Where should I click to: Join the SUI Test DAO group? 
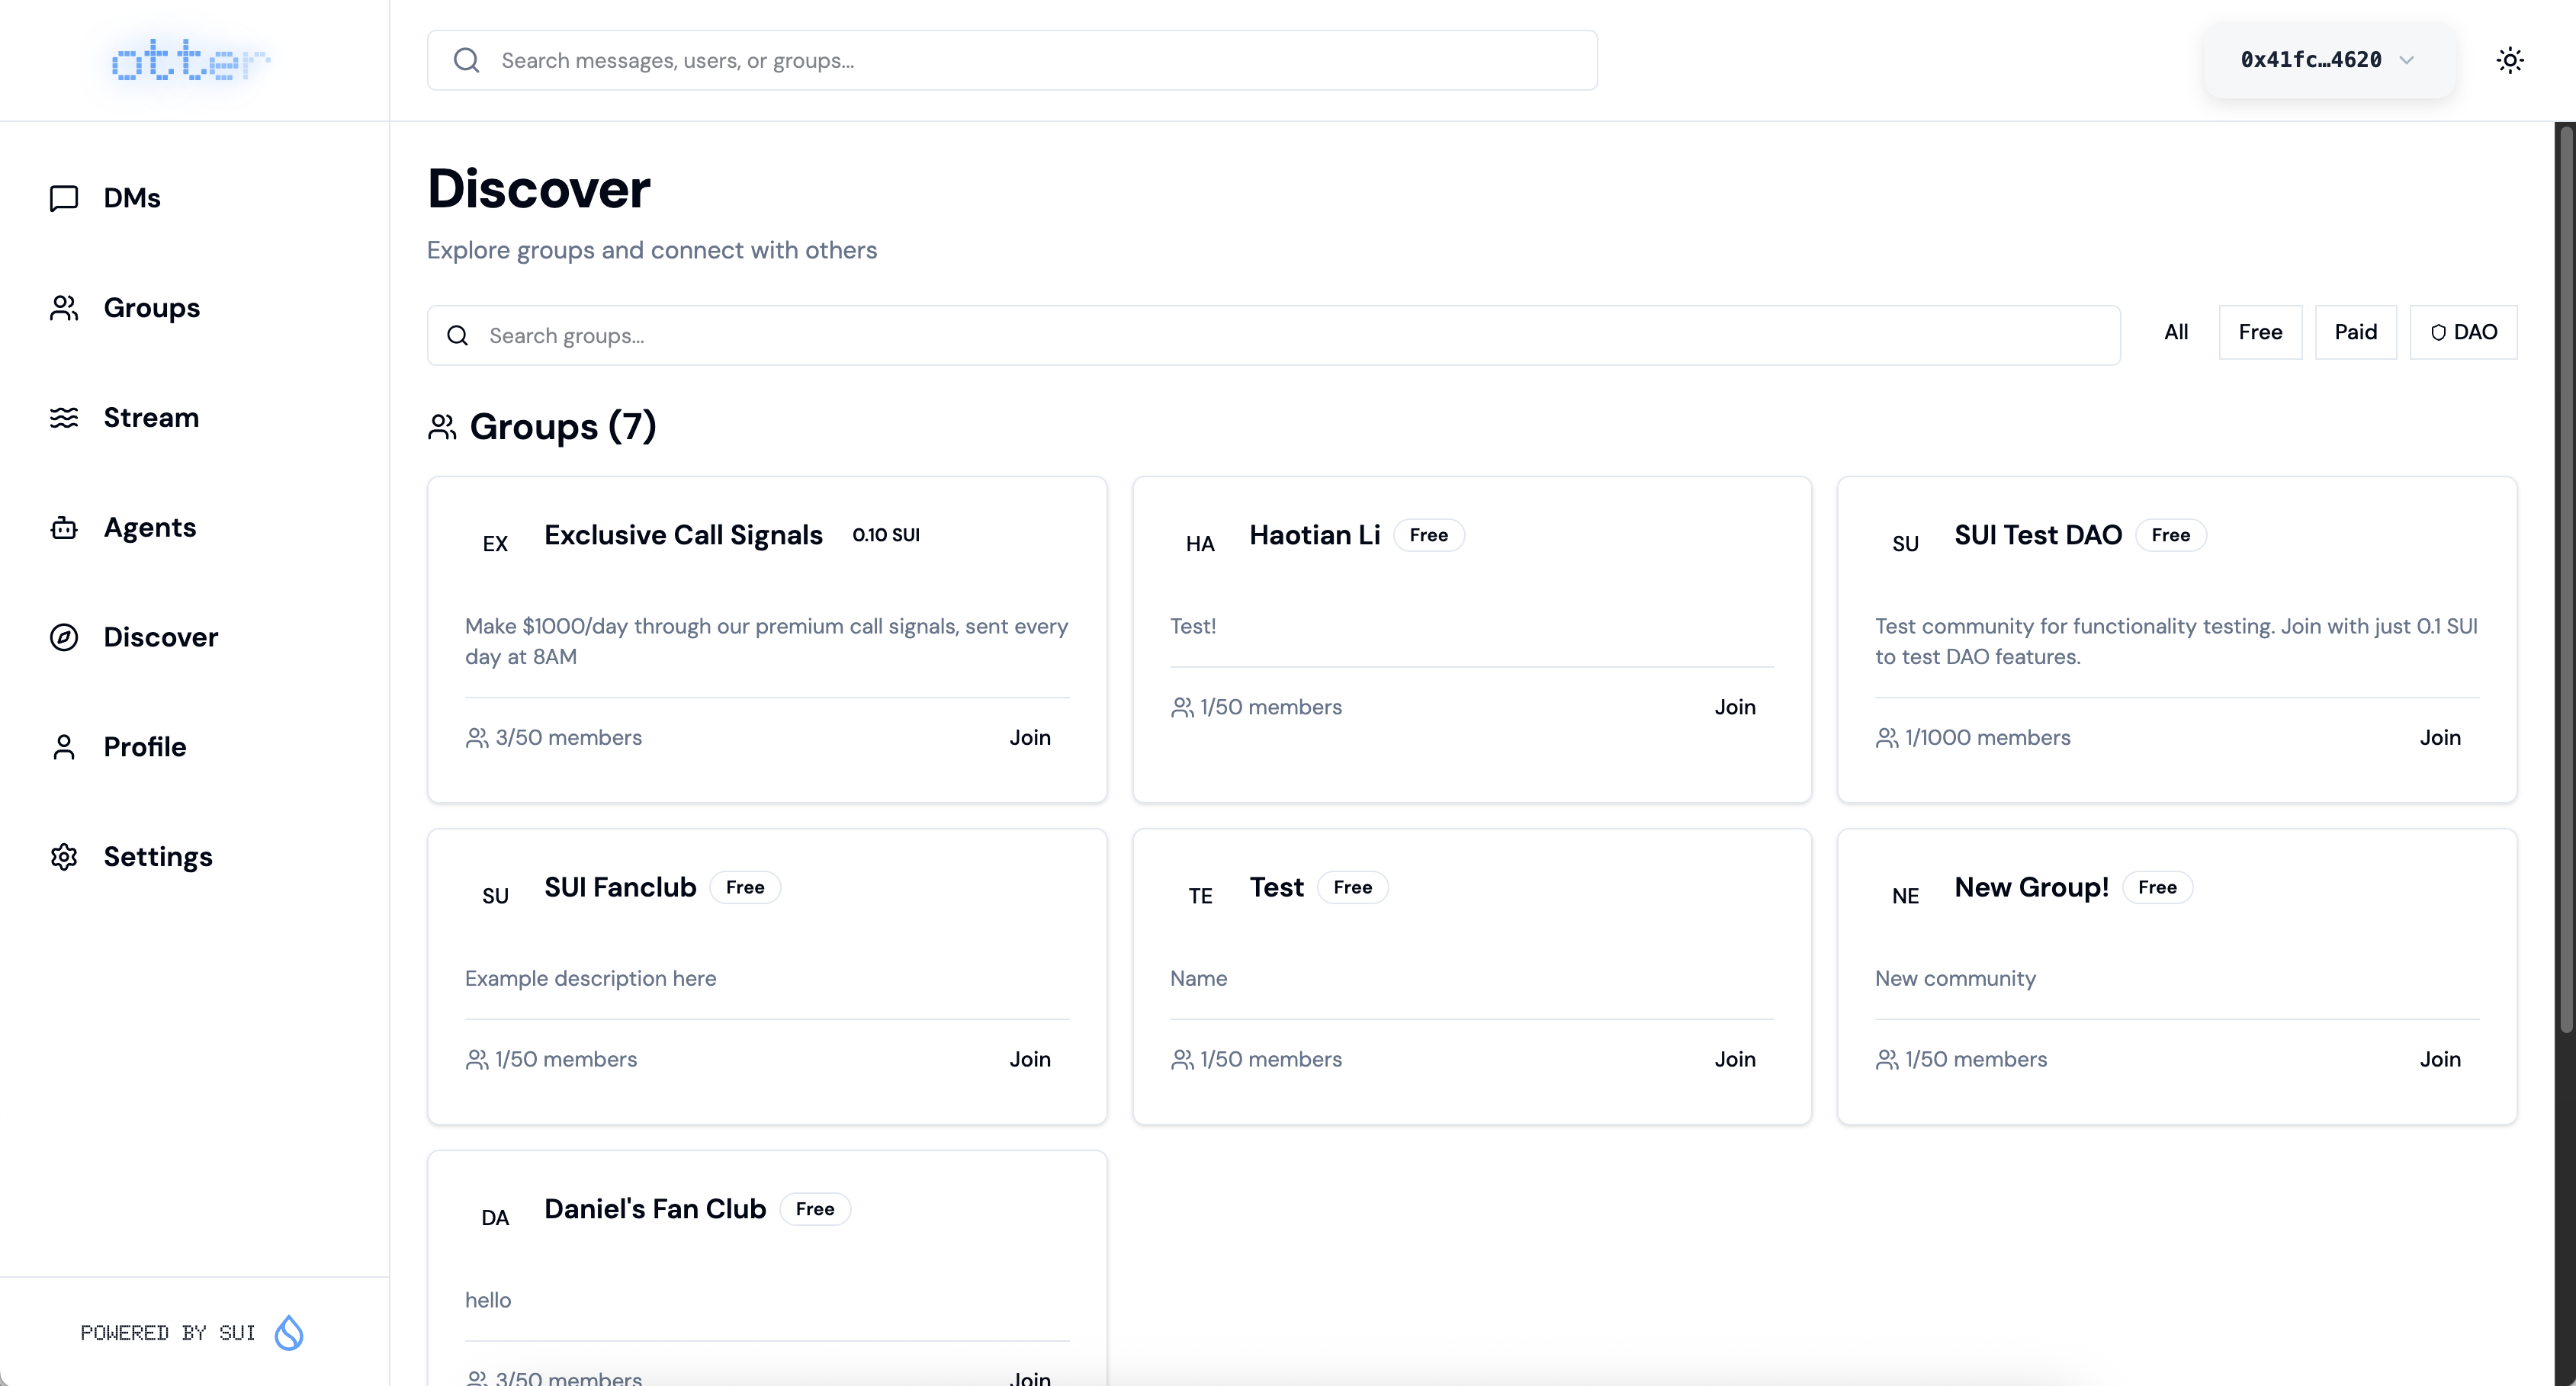[2439, 738]
